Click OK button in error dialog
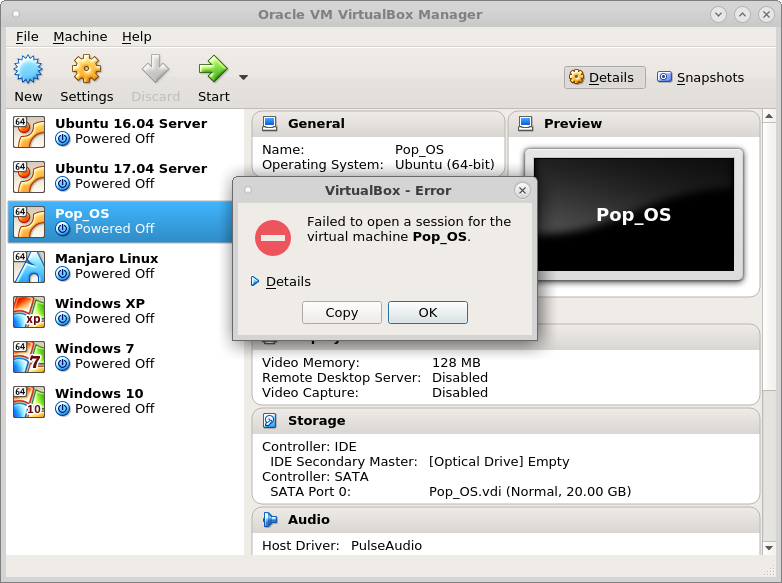Screen dimensions: 782x583 tap(428, 313)
